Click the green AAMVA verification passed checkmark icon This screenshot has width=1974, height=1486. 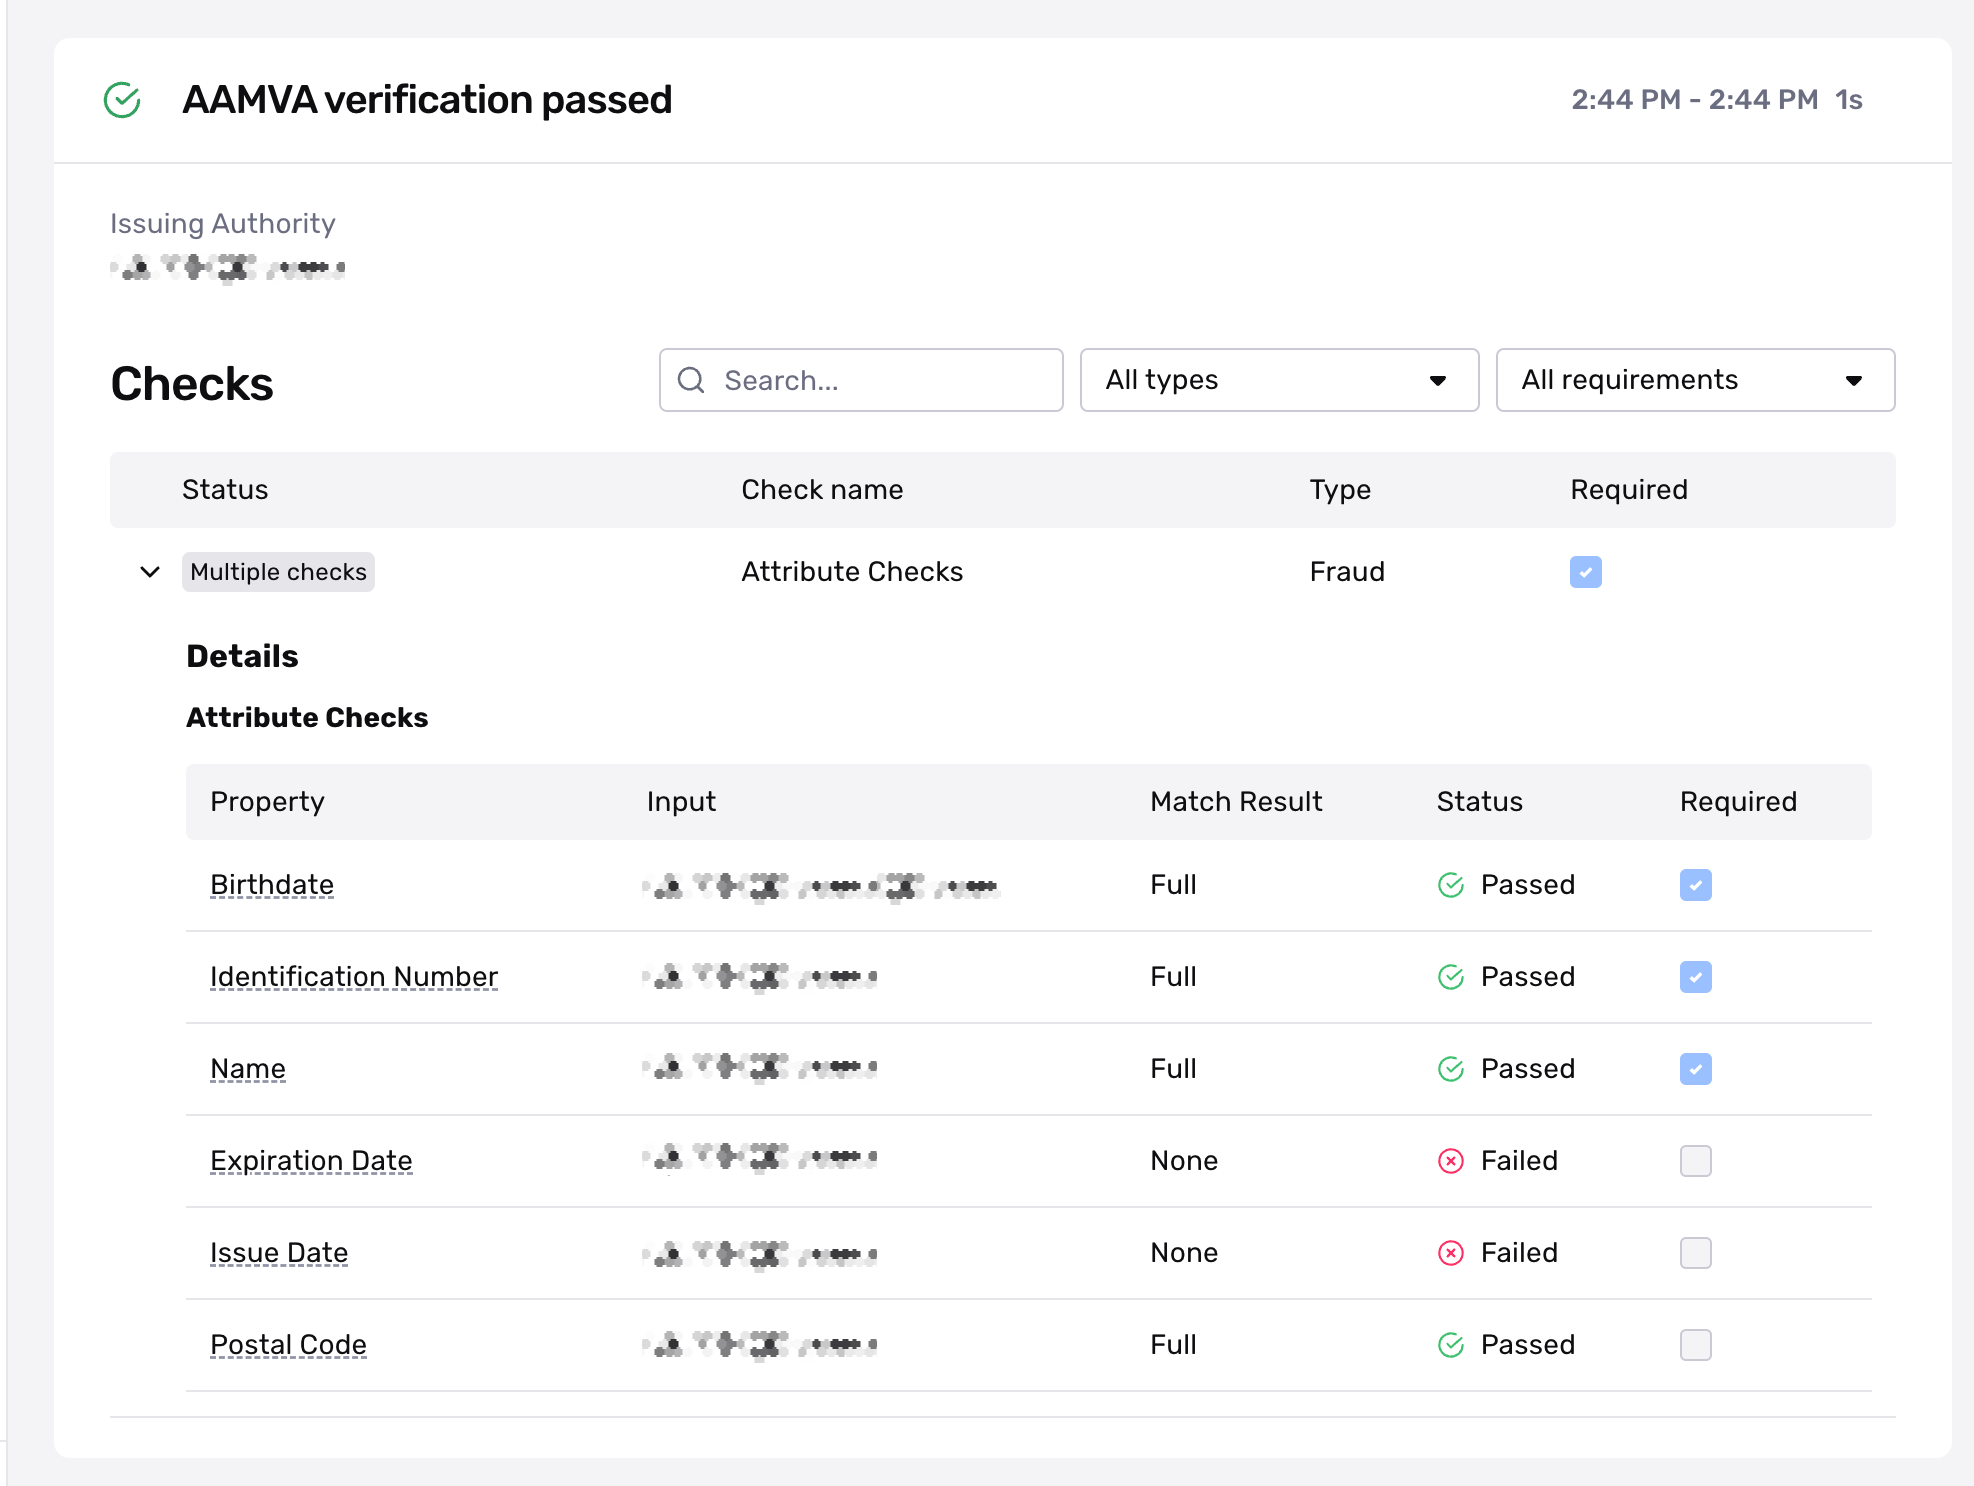(122, 100)
